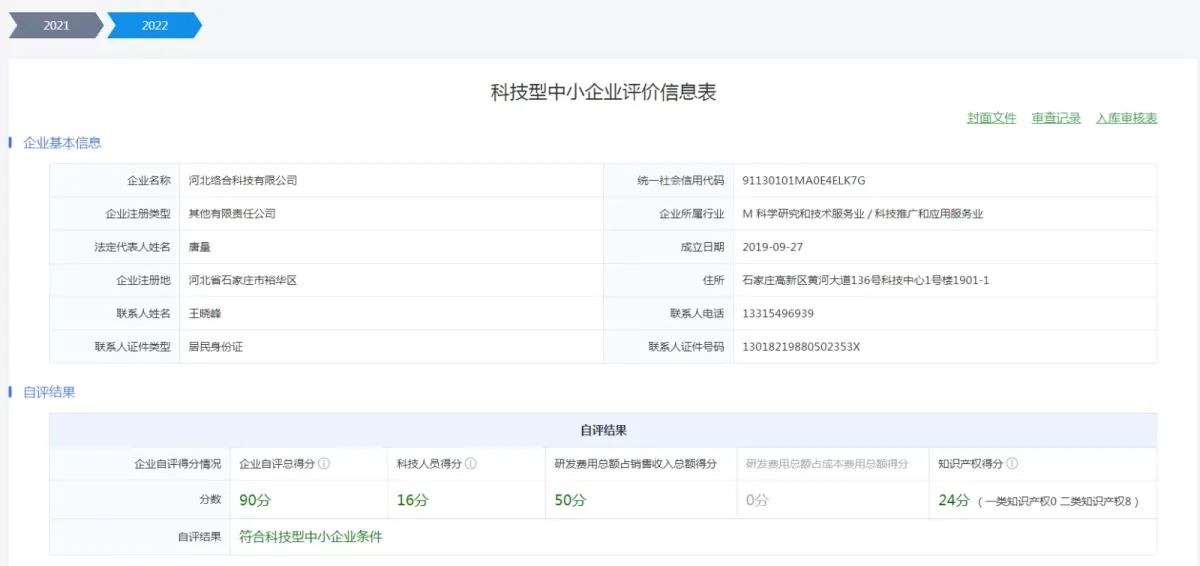Open the 封面文件 link
Screen dimensions: 1200x566
[x=991, y=118]
